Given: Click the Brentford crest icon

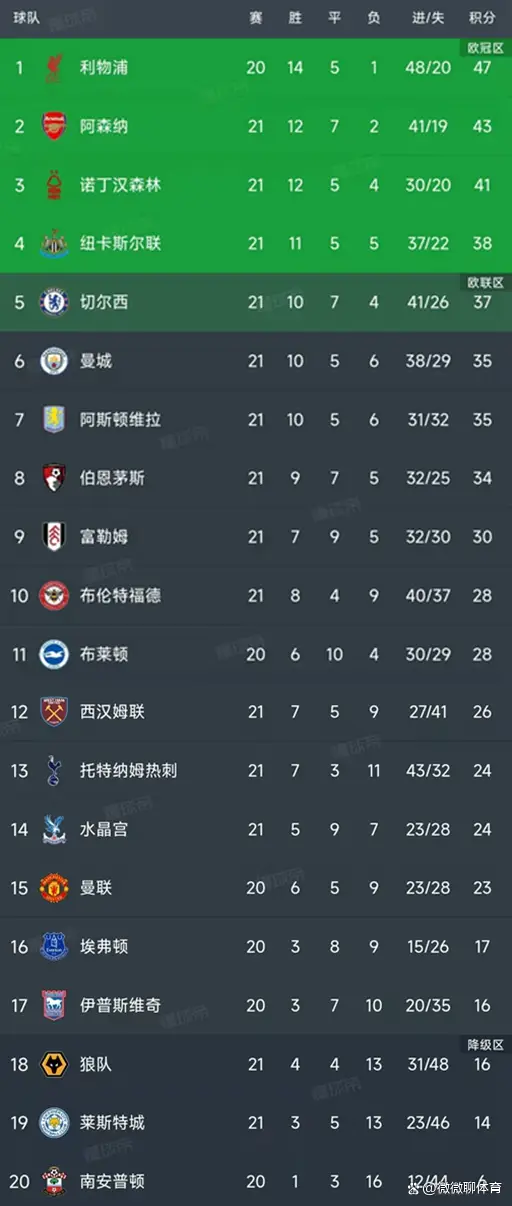Looking at the screenshot, I should (53, 596).
